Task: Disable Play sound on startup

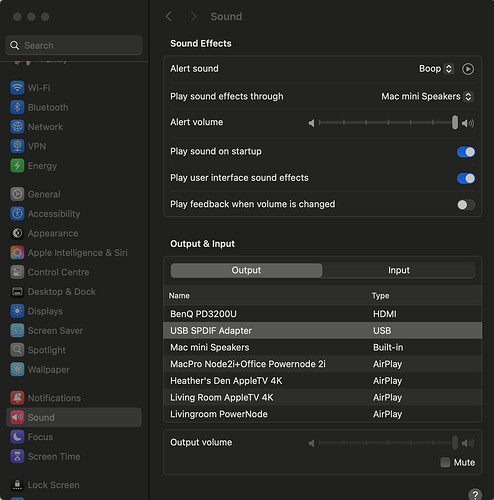Action: (466, 152)
